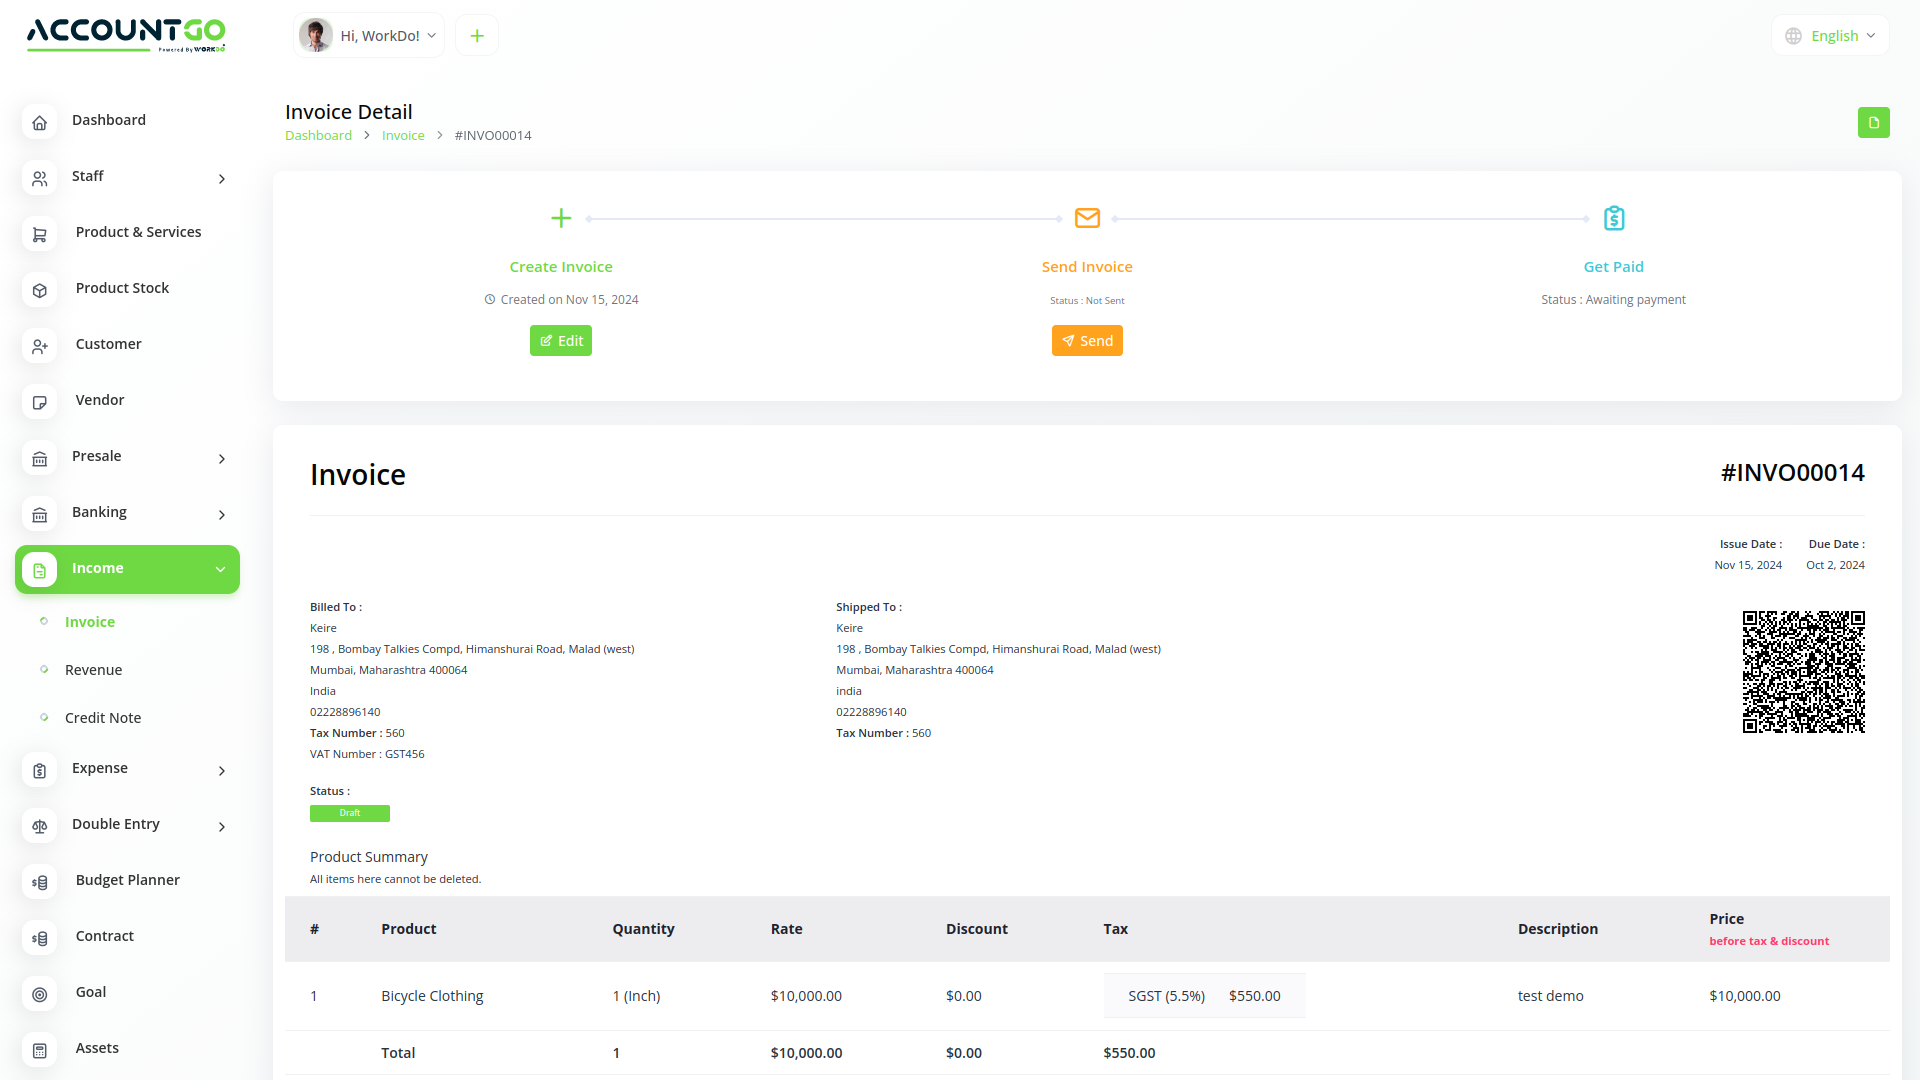Switch to the Revenue menu item

[93, 669]
